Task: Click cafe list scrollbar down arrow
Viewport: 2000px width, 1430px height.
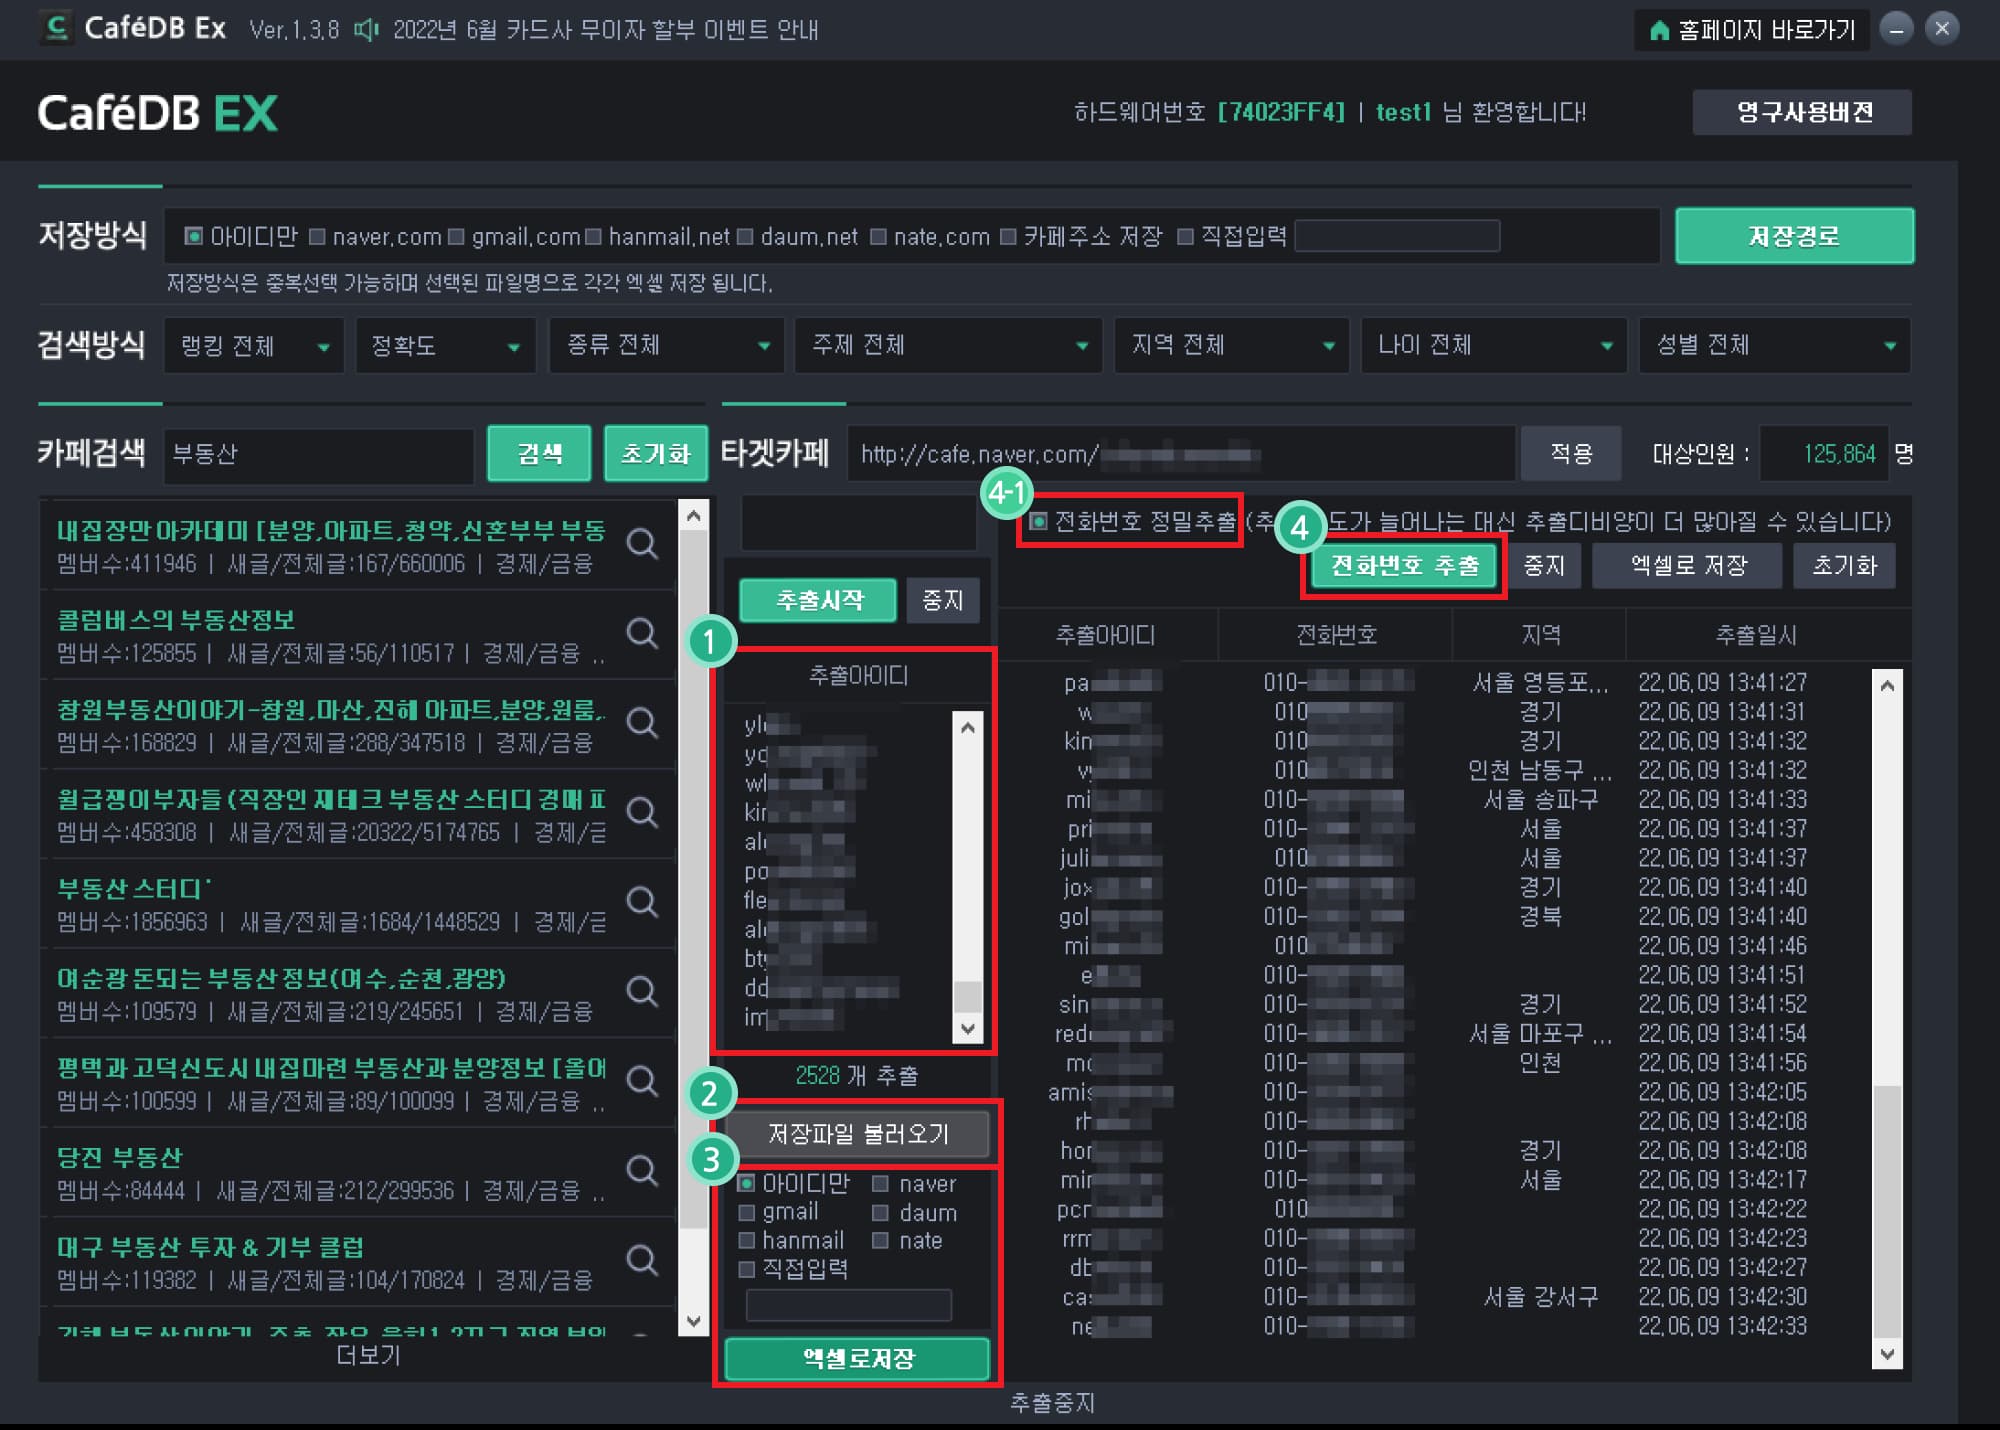Action: click(x=693, y=1320)
